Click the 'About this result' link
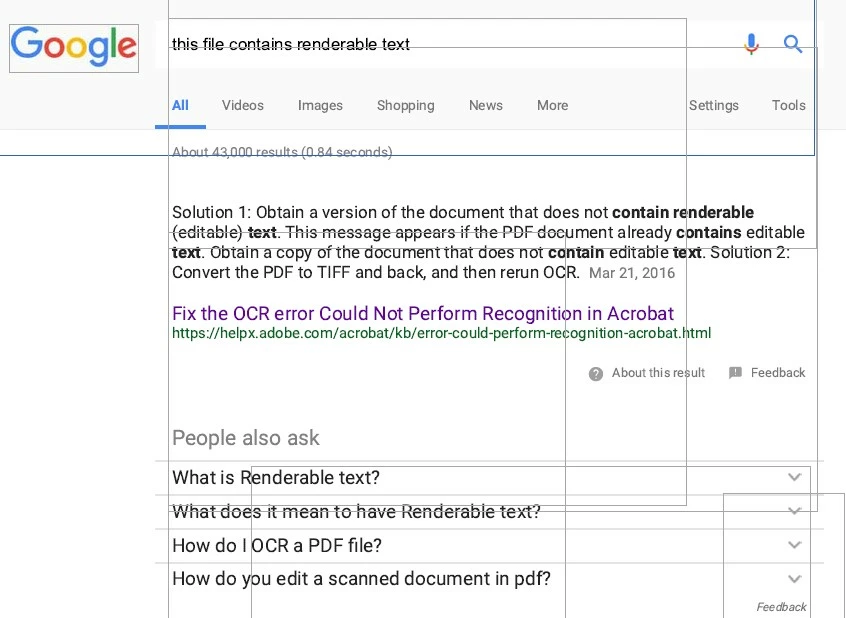 (658, 373)
